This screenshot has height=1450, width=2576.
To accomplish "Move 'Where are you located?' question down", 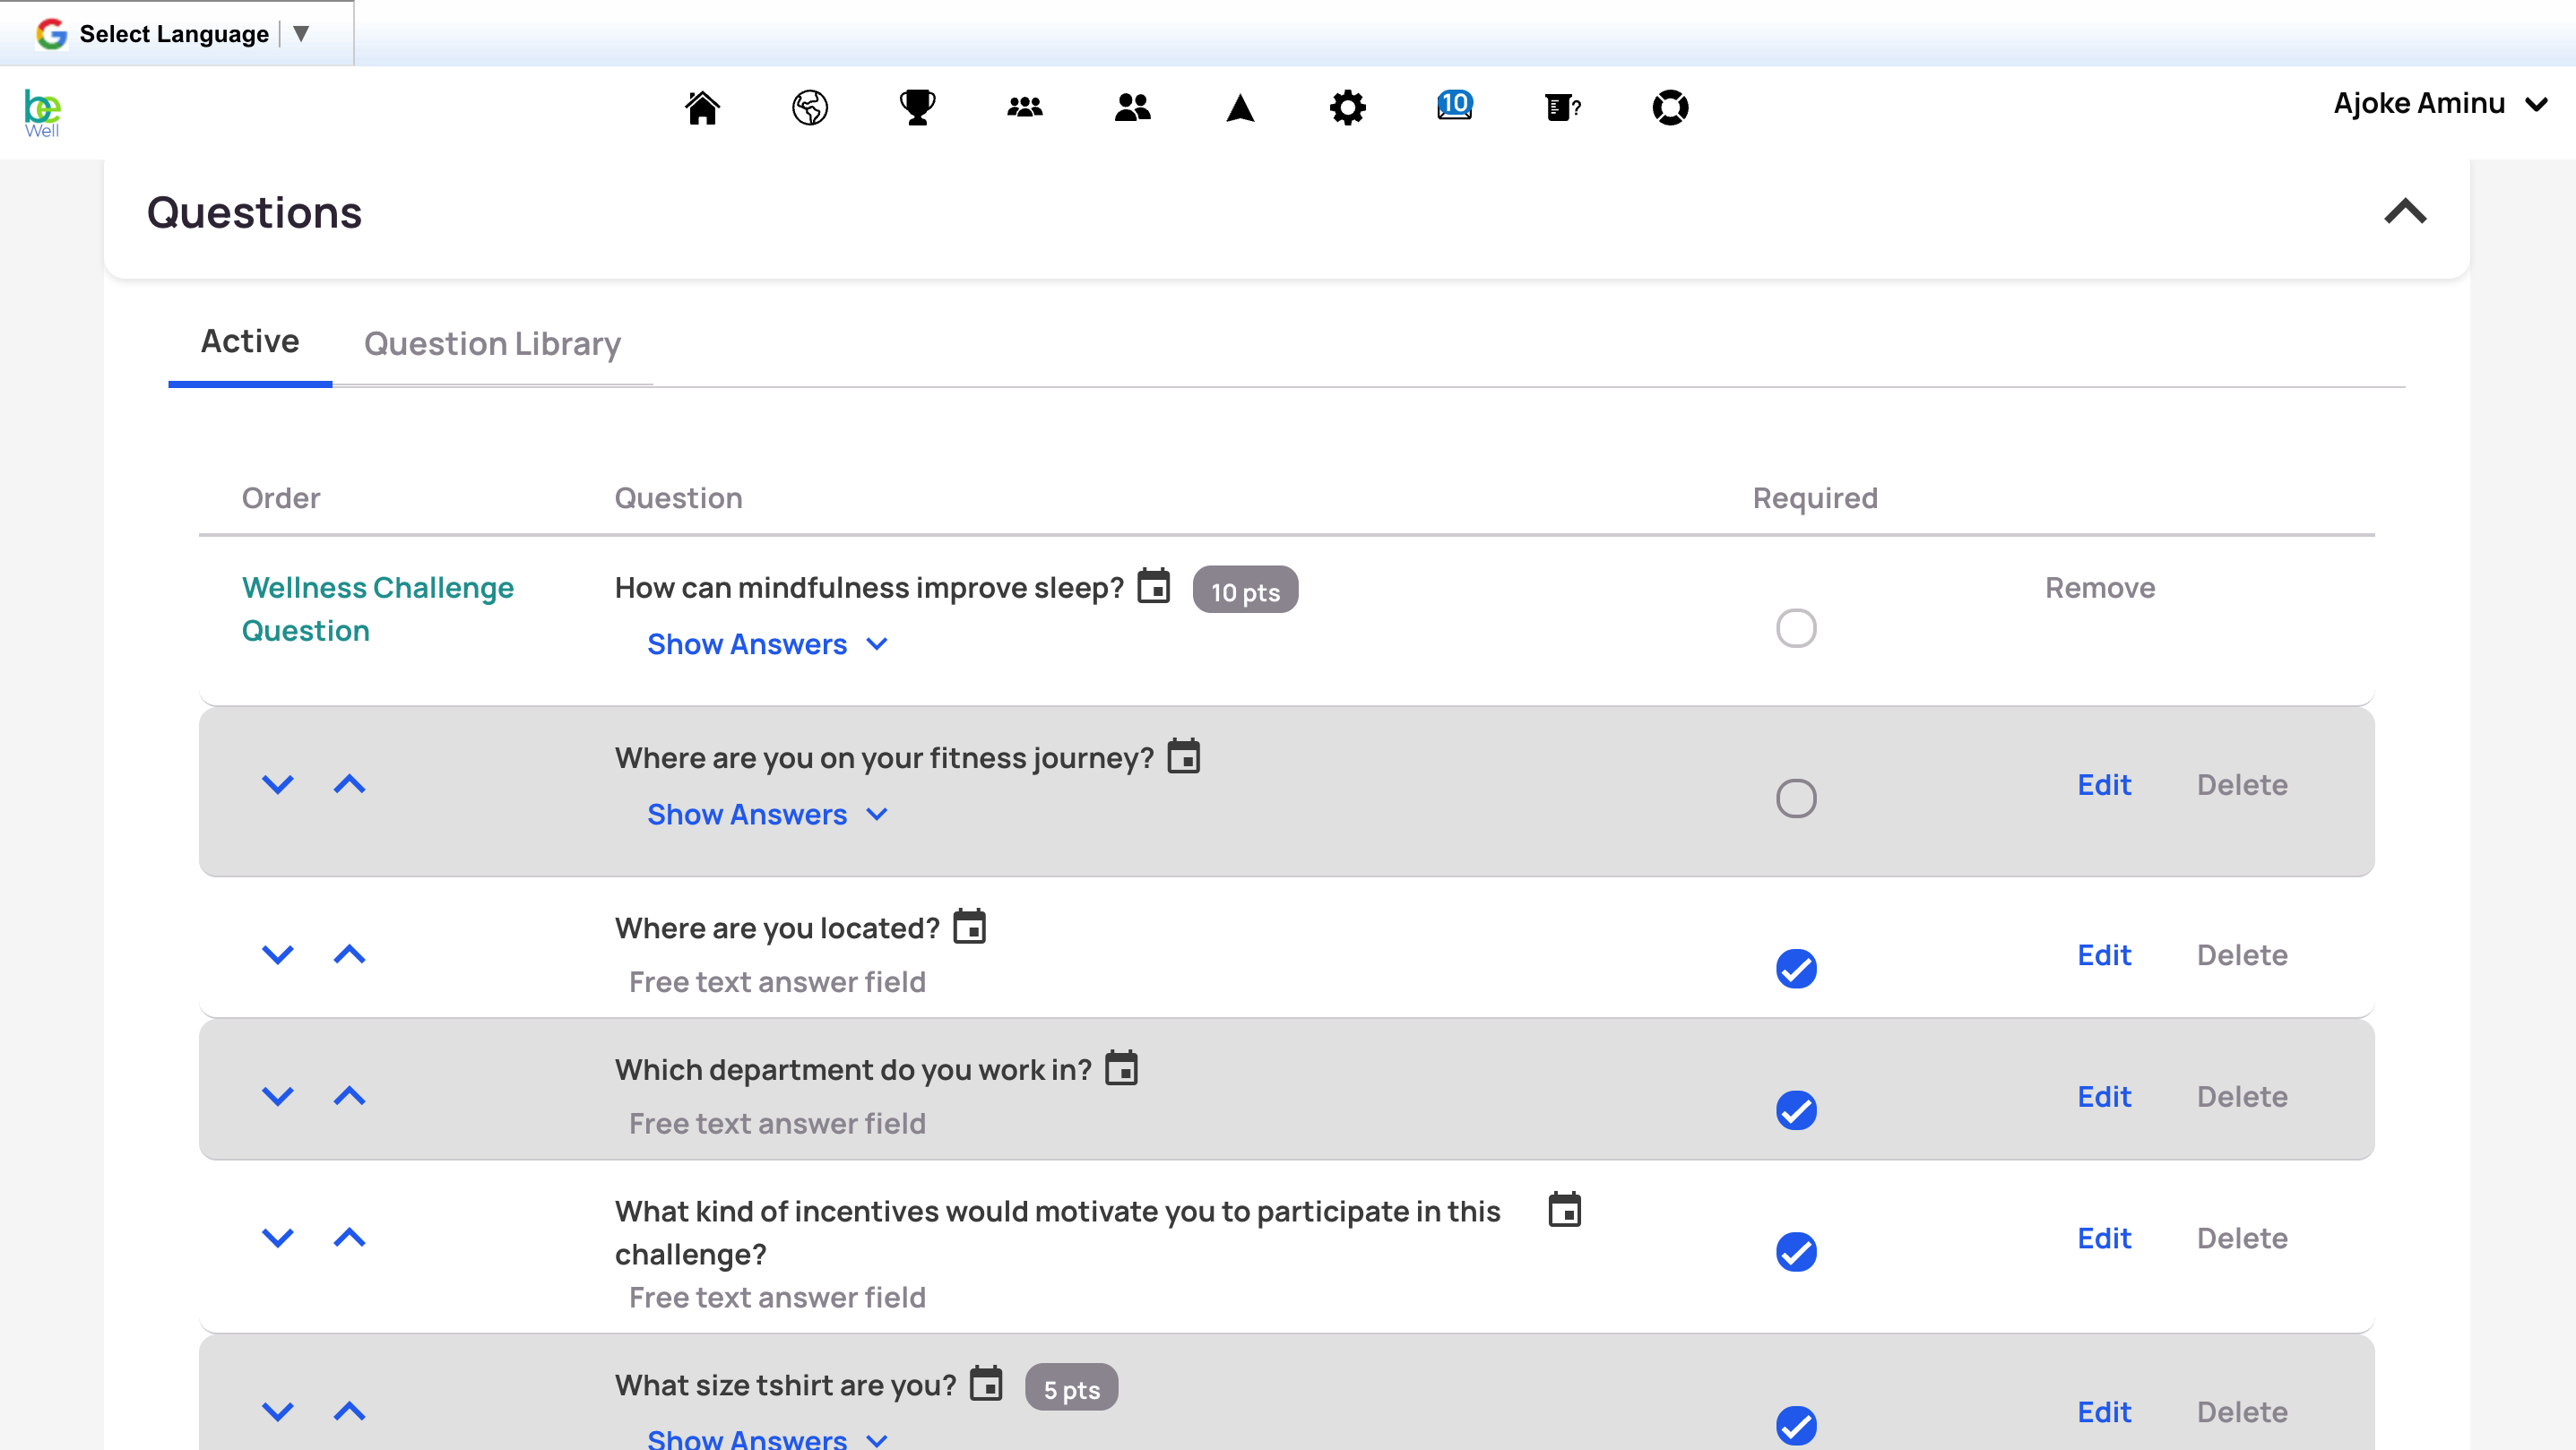I will click(x=277, y=955).
